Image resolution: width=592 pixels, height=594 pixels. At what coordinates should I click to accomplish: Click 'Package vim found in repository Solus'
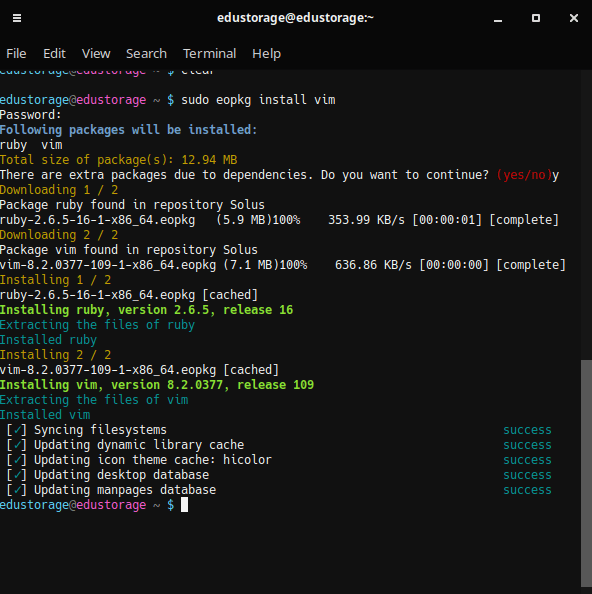pyautogui.click(x=129, y=250)
